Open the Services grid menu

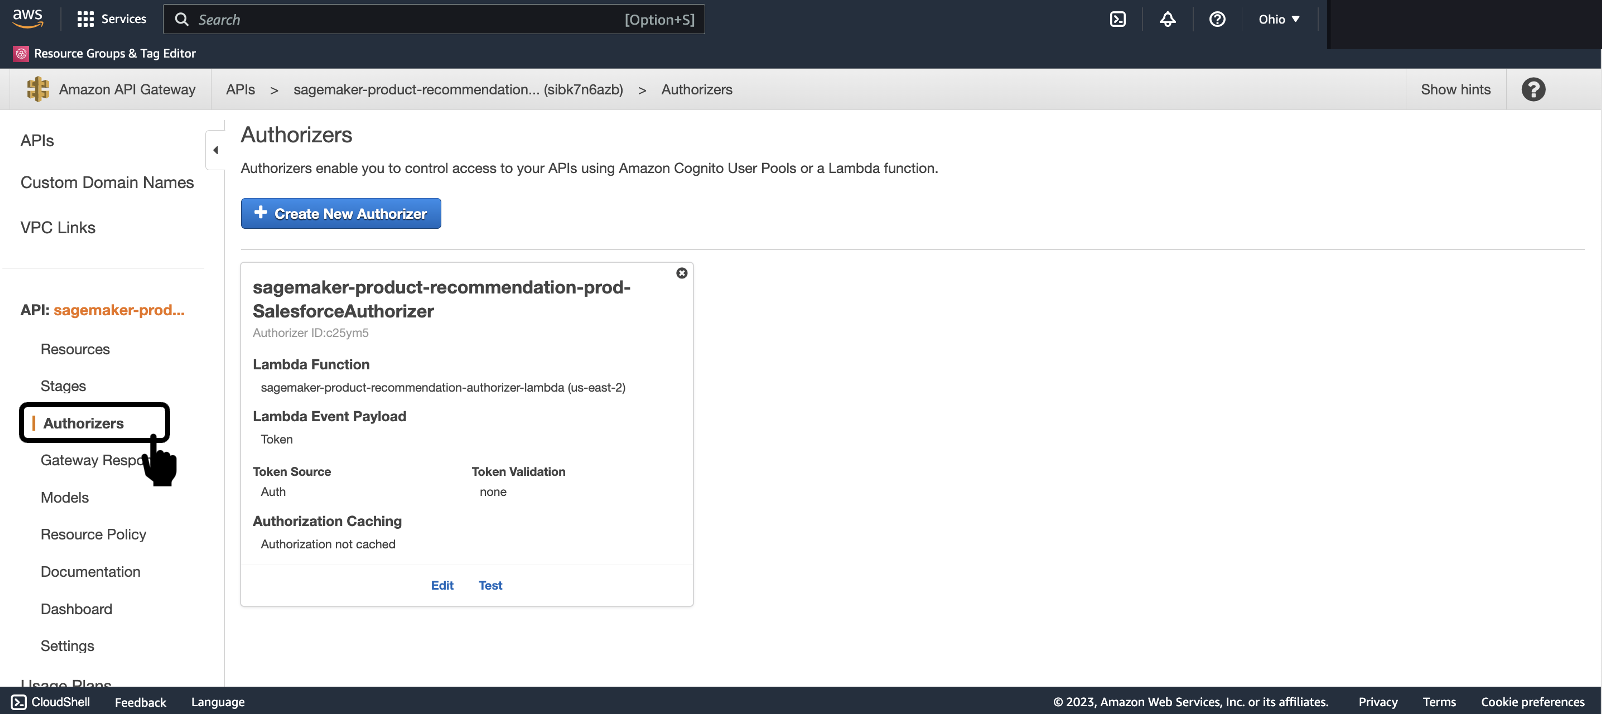coord(112,19)
